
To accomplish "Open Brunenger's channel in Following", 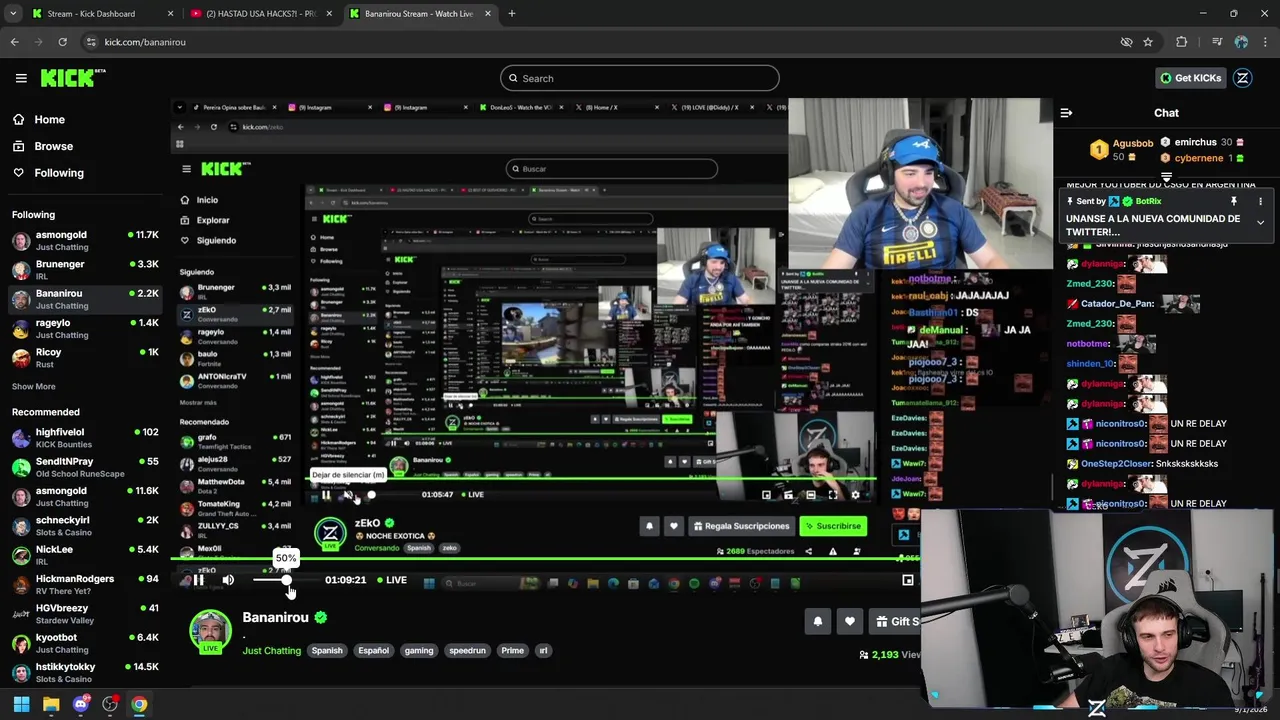I will click(84, 270).
